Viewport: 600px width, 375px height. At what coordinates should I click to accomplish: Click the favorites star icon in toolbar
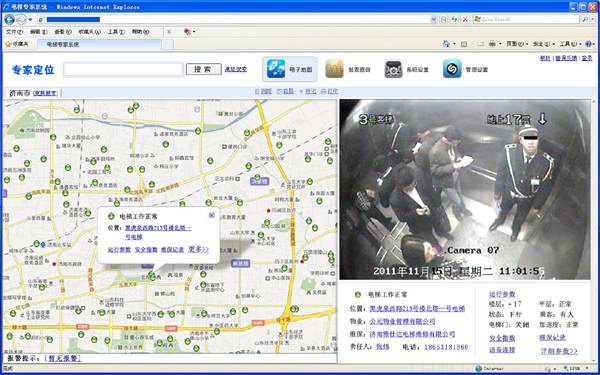8,44
